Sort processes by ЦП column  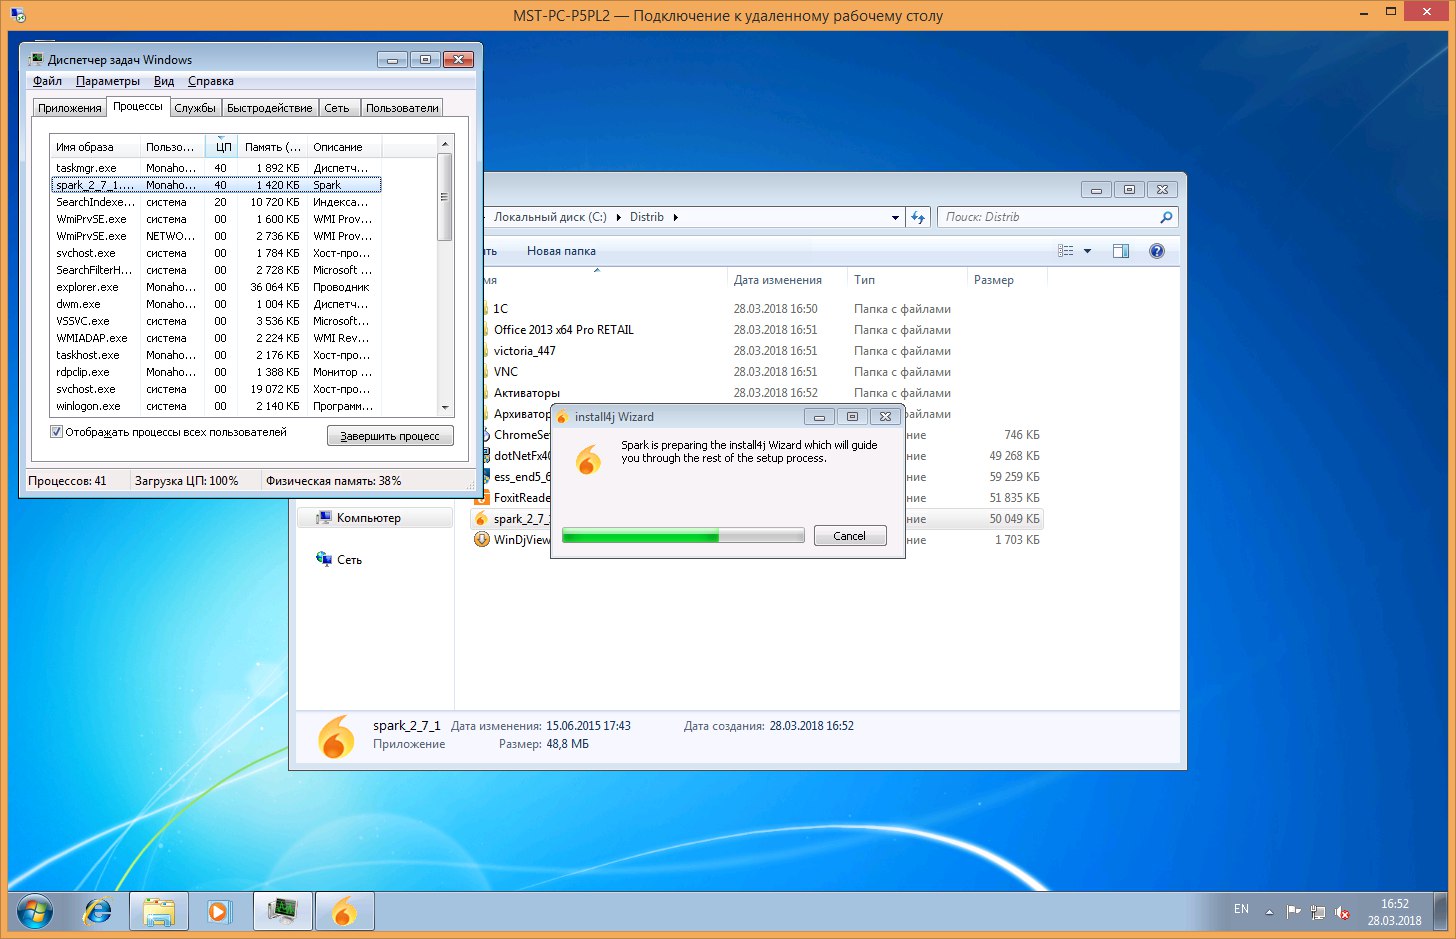(x=223, y=147)
